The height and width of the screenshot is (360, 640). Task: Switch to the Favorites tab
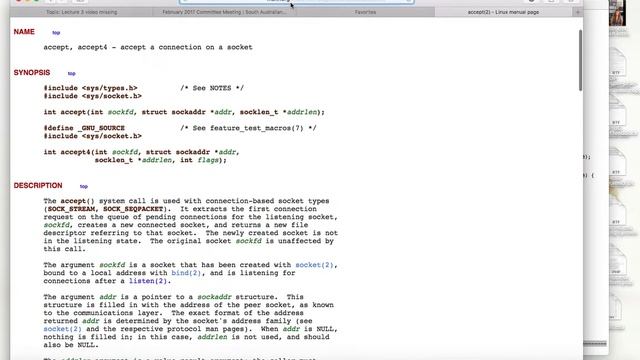(x=365, y=12)
